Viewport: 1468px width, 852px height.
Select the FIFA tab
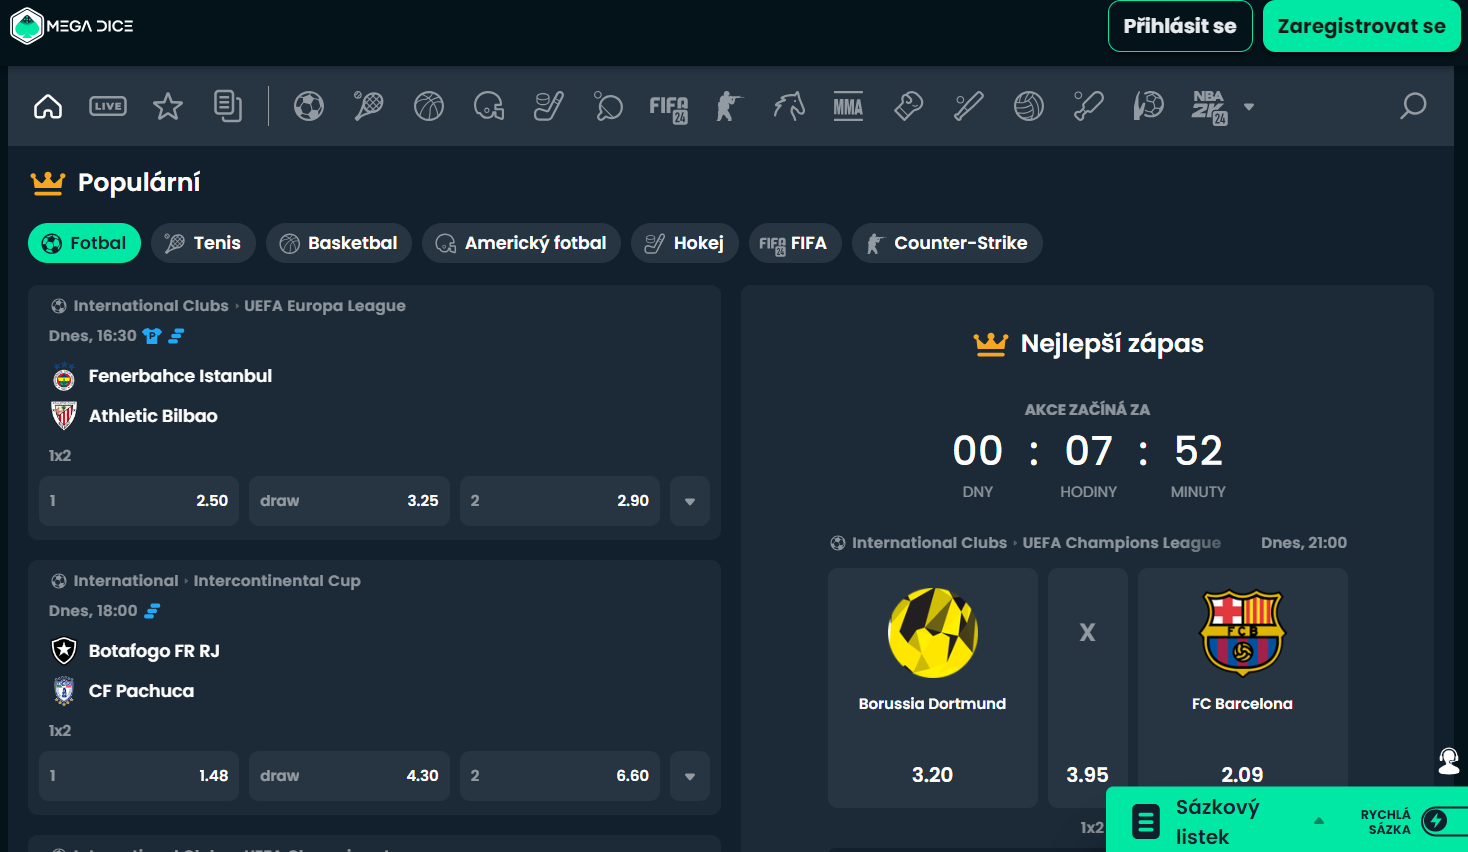(795, 243)
